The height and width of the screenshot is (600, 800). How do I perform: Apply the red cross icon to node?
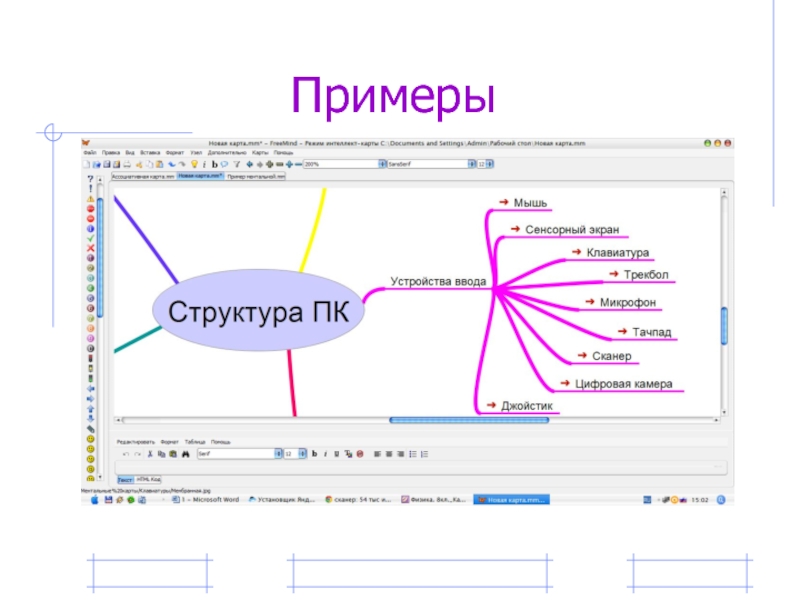(90, 248)
